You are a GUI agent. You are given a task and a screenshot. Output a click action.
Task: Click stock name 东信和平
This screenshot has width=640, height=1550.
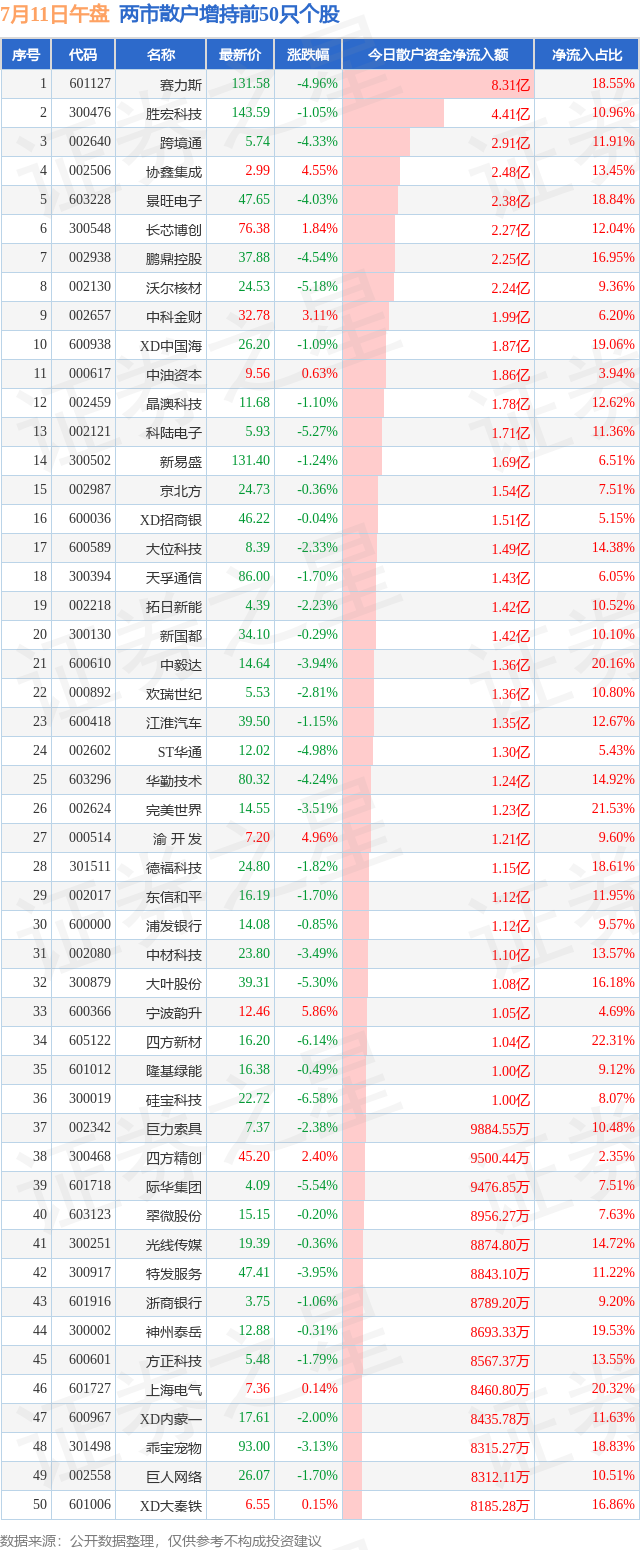(x=174, y=897)
